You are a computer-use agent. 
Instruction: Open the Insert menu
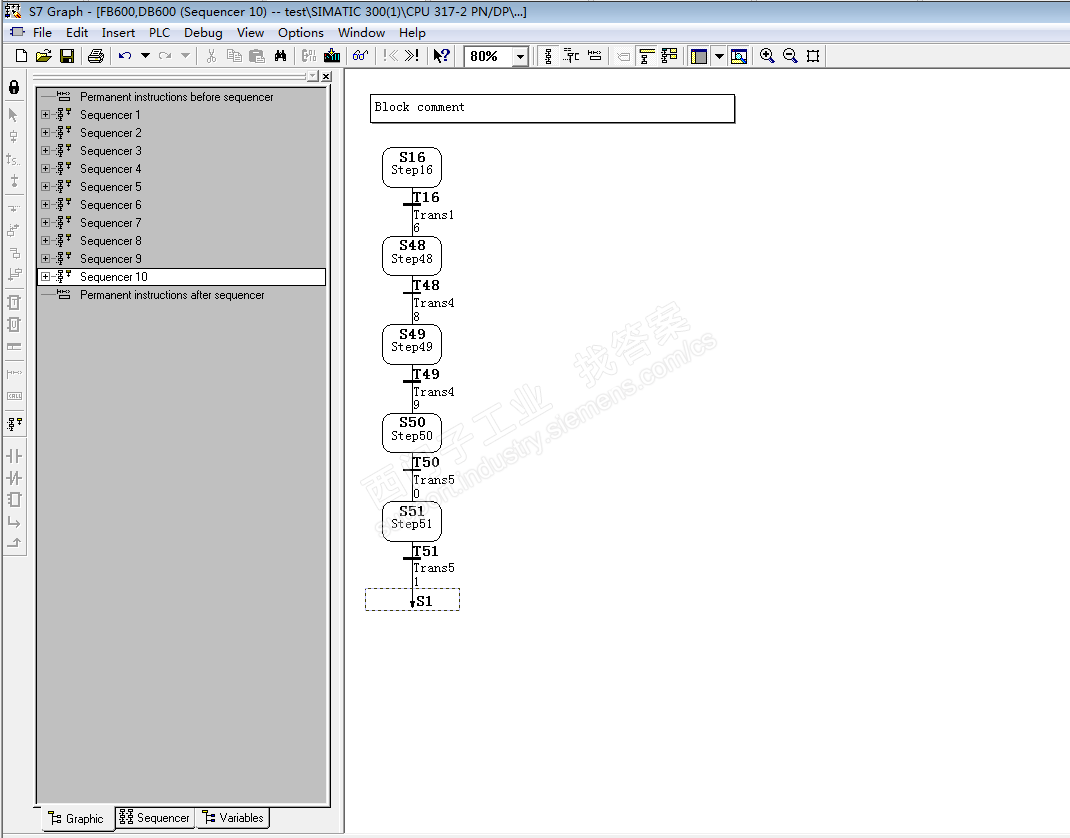coord(118,33)
